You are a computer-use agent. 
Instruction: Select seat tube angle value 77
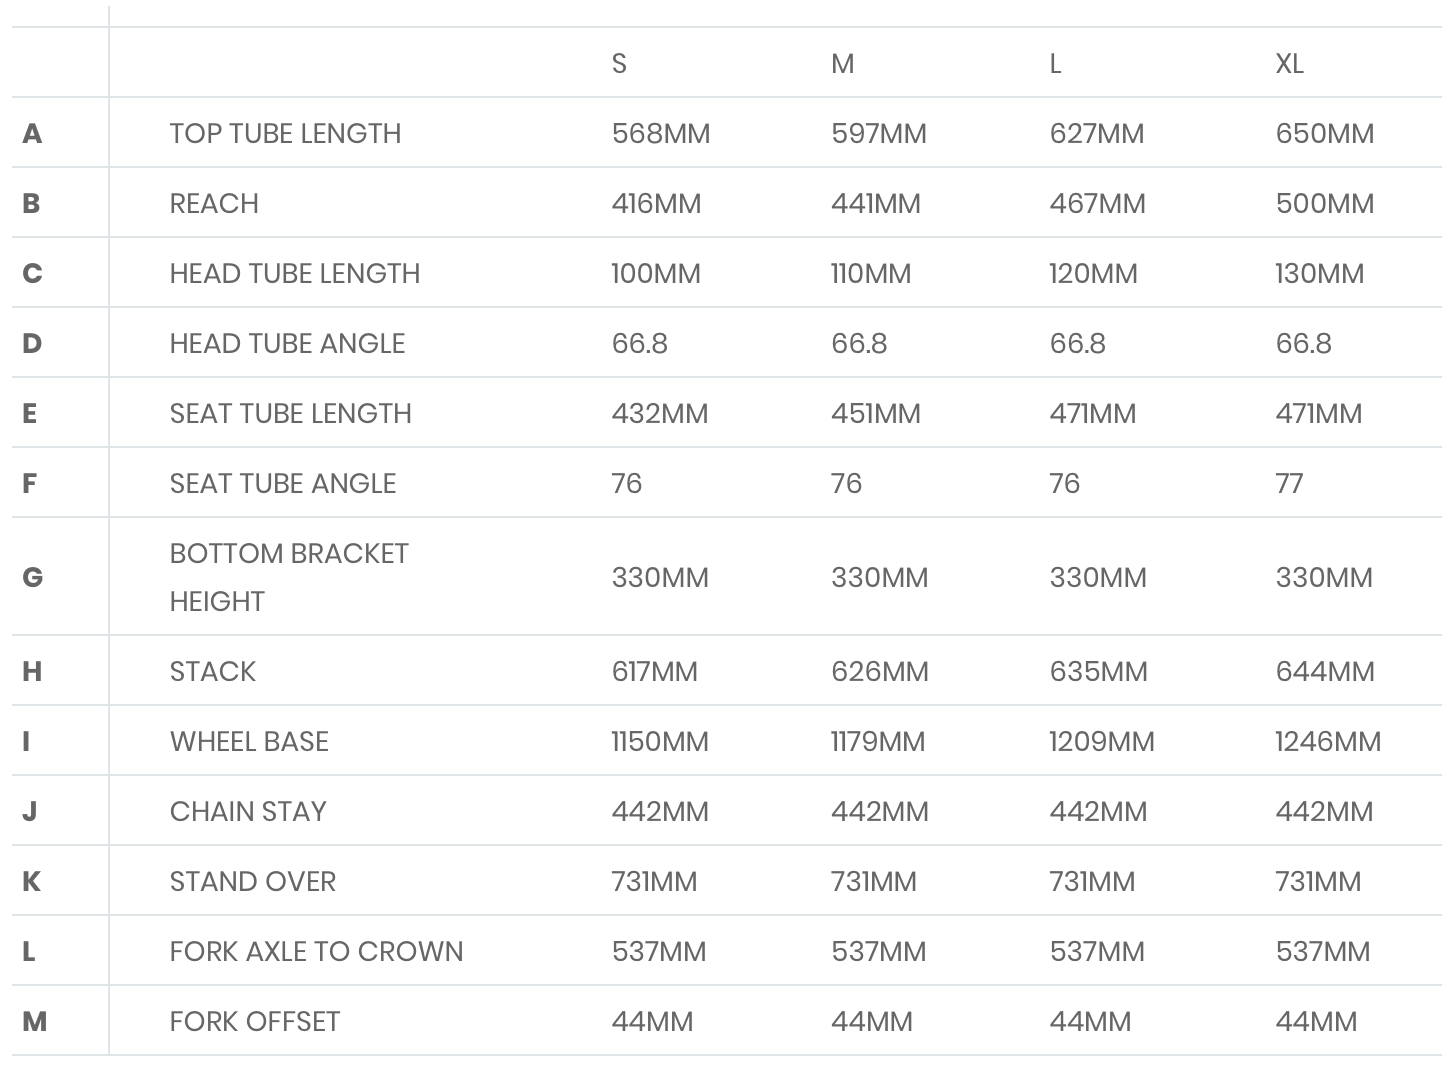tap(1289, 484)
